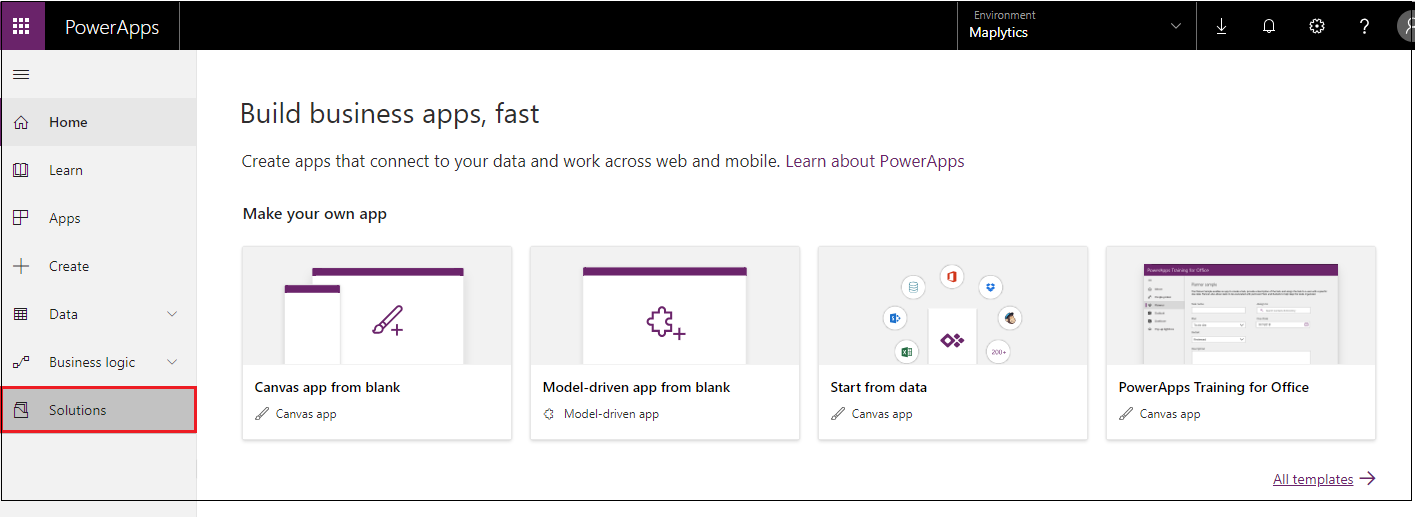This screenshot has height=517, width=1415.
Task: Click the database icon in data sources
Action: [x=911, y=288]
